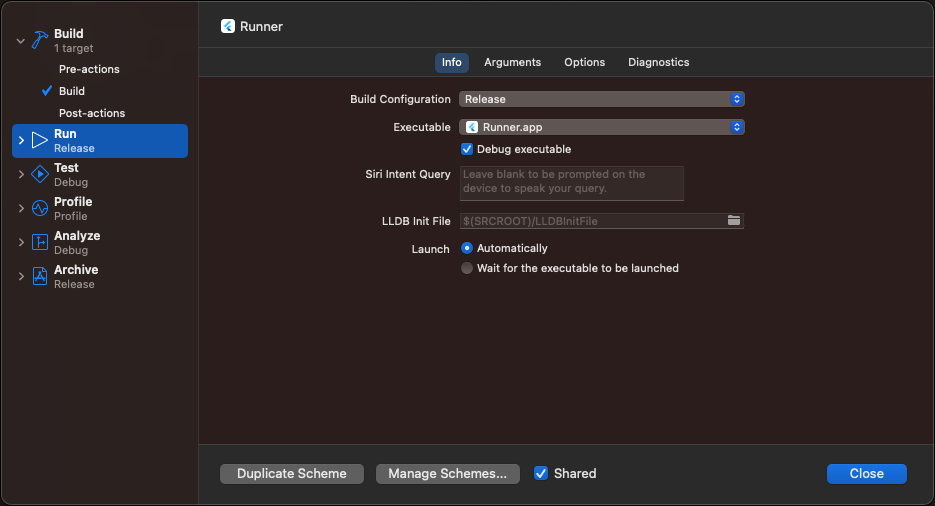Toggle the Shared checkbox

pos(541,473)
